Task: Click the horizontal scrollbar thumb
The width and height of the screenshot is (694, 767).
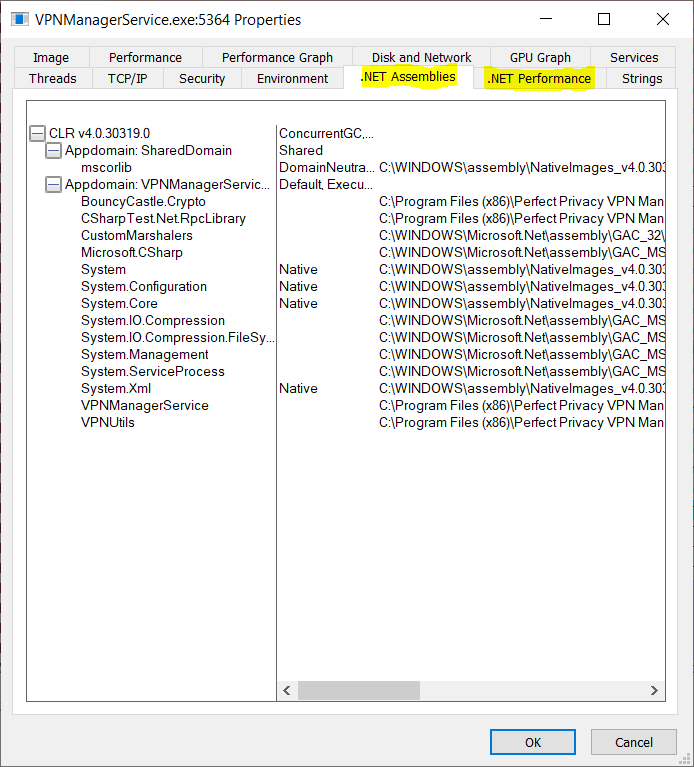Action: tap(358, 690)
